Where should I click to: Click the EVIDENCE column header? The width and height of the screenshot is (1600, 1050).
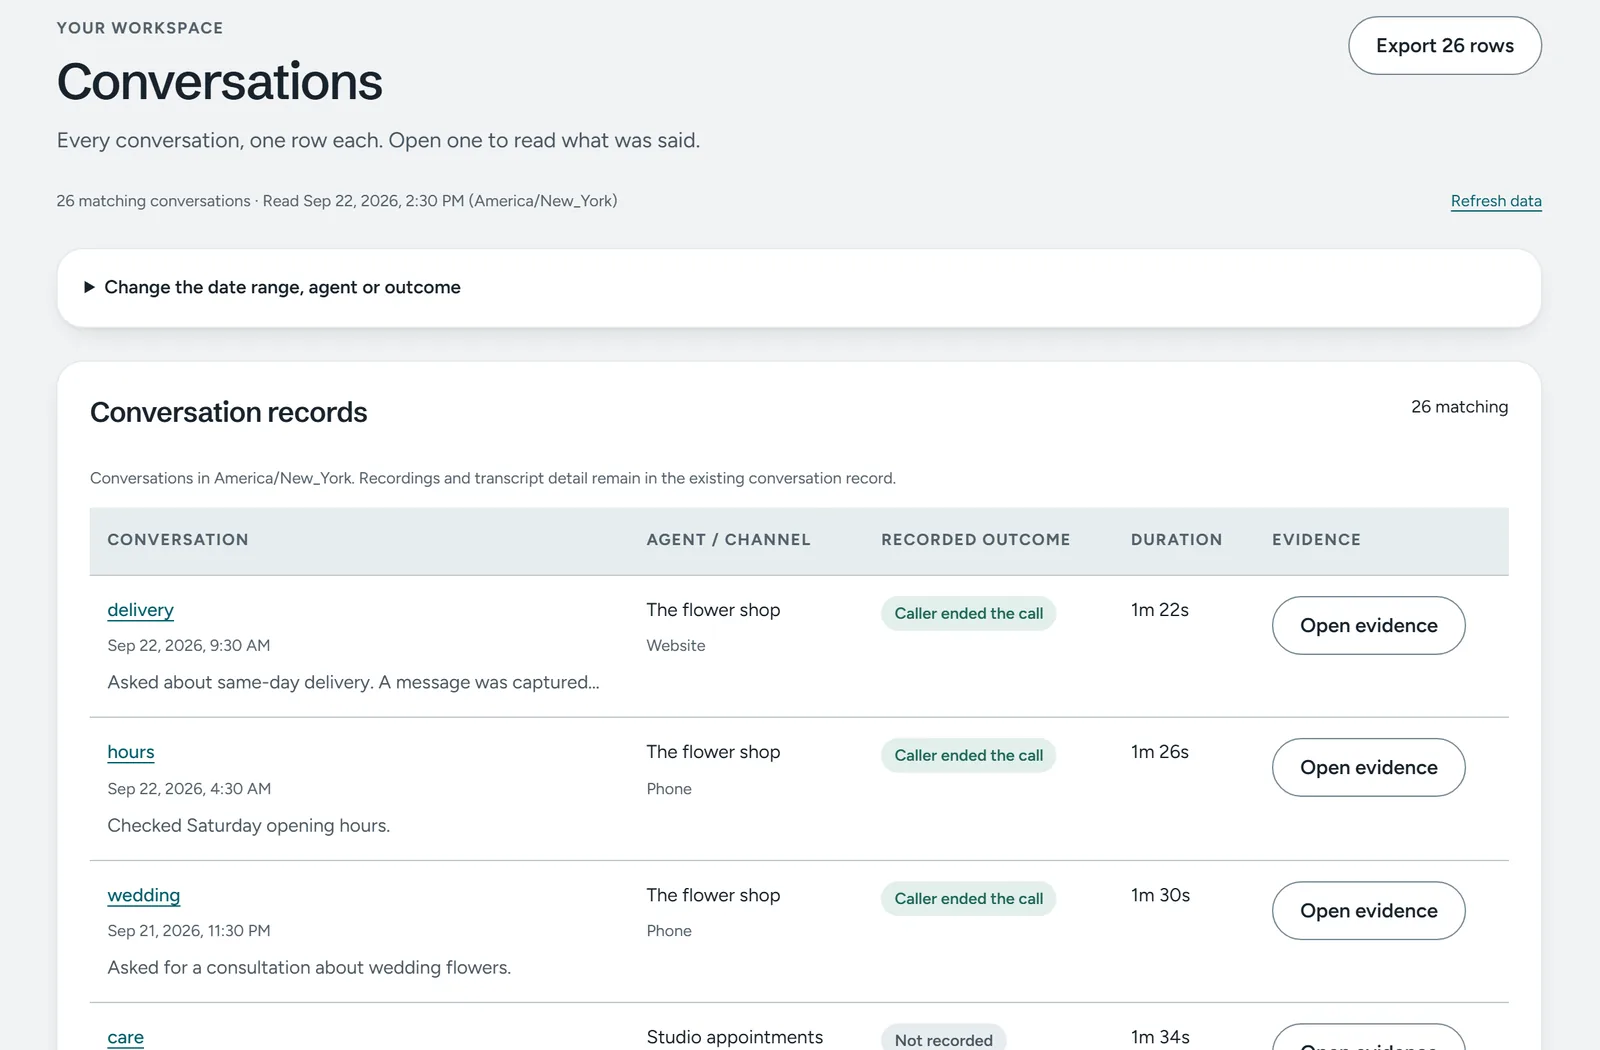[1316, 540]
